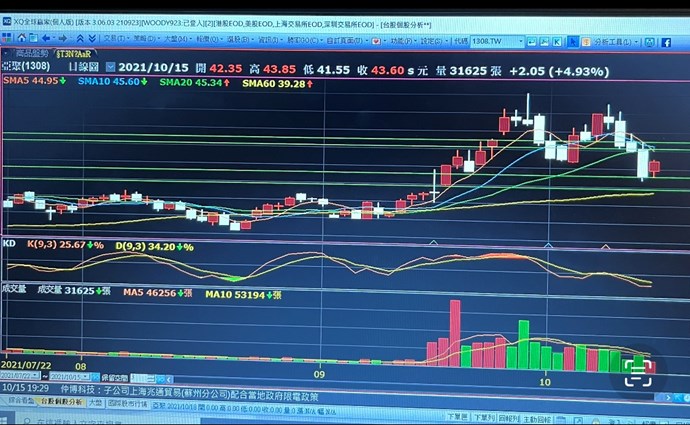Click the home icon in the toolbar

21,38
